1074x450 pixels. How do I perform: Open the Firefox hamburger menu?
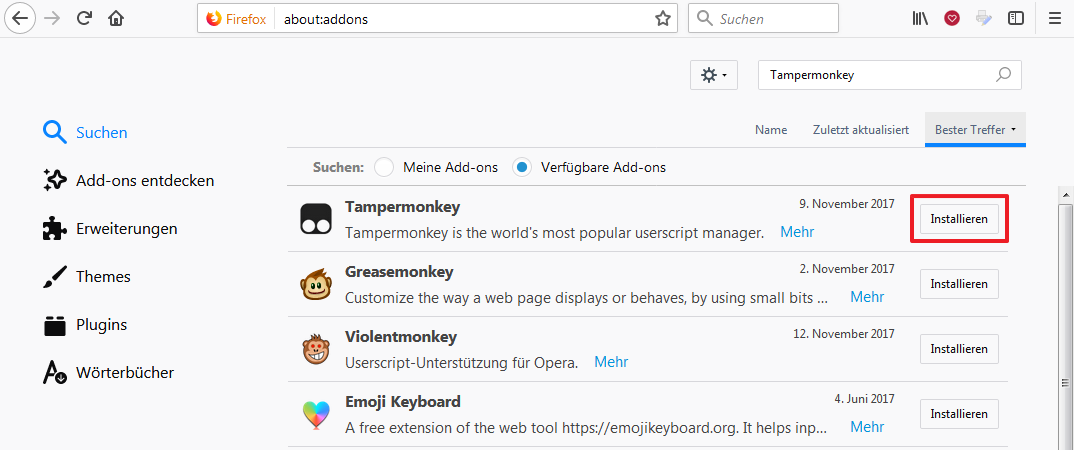click(1054, 18)
